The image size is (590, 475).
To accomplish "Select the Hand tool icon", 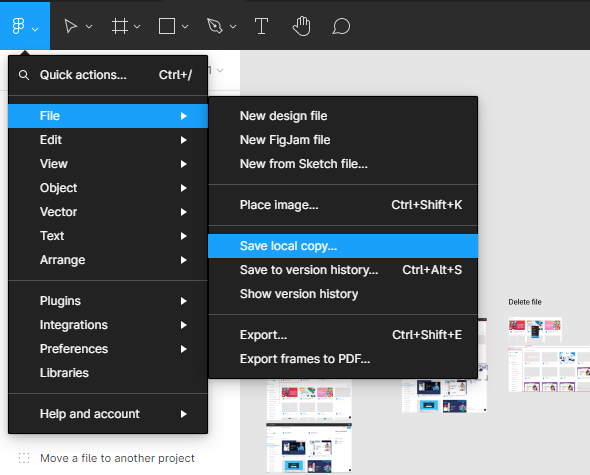I will (x=301, y=26).
